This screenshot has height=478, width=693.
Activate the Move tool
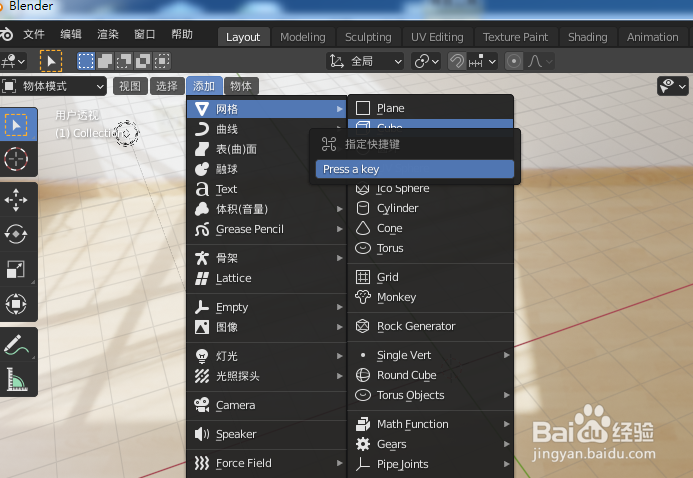16,200
